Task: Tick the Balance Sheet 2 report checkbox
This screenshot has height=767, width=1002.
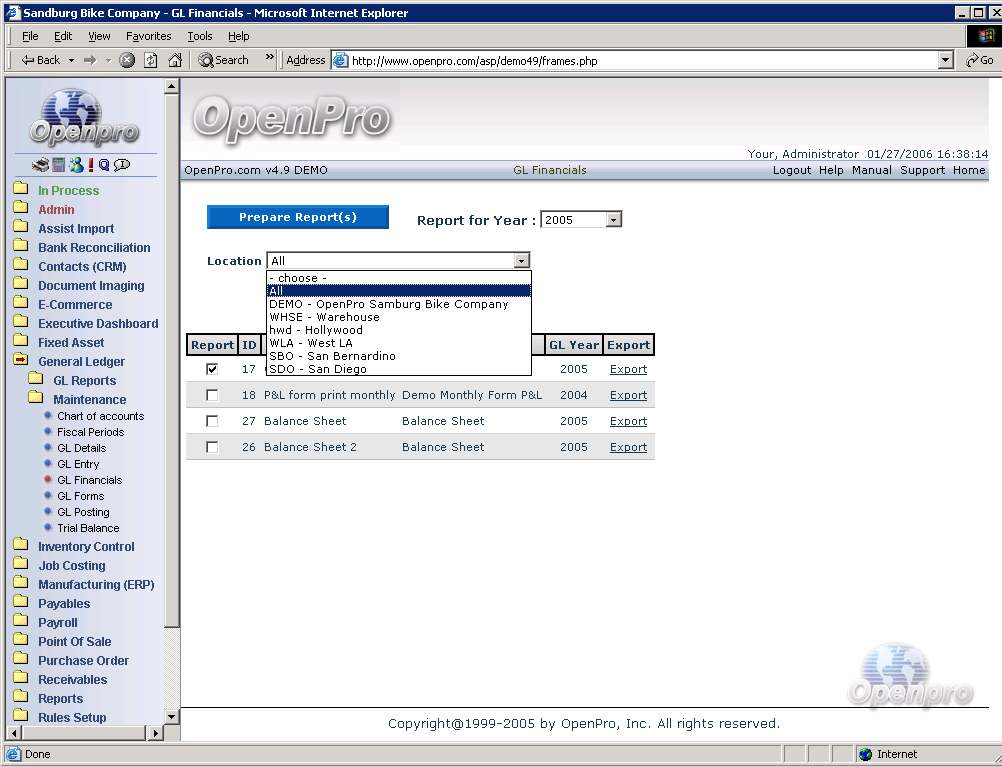Action: [212, 447]
